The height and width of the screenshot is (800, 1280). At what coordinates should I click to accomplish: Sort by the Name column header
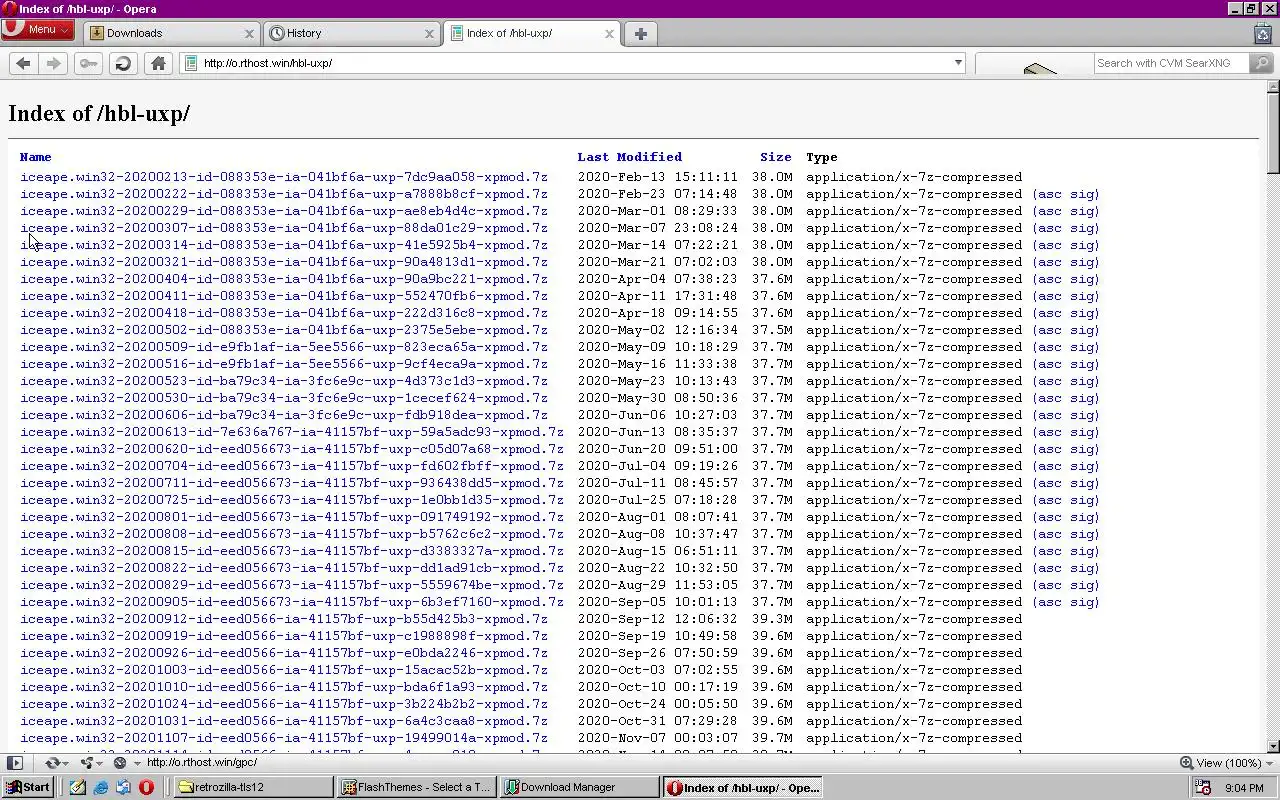click(35, 157)
